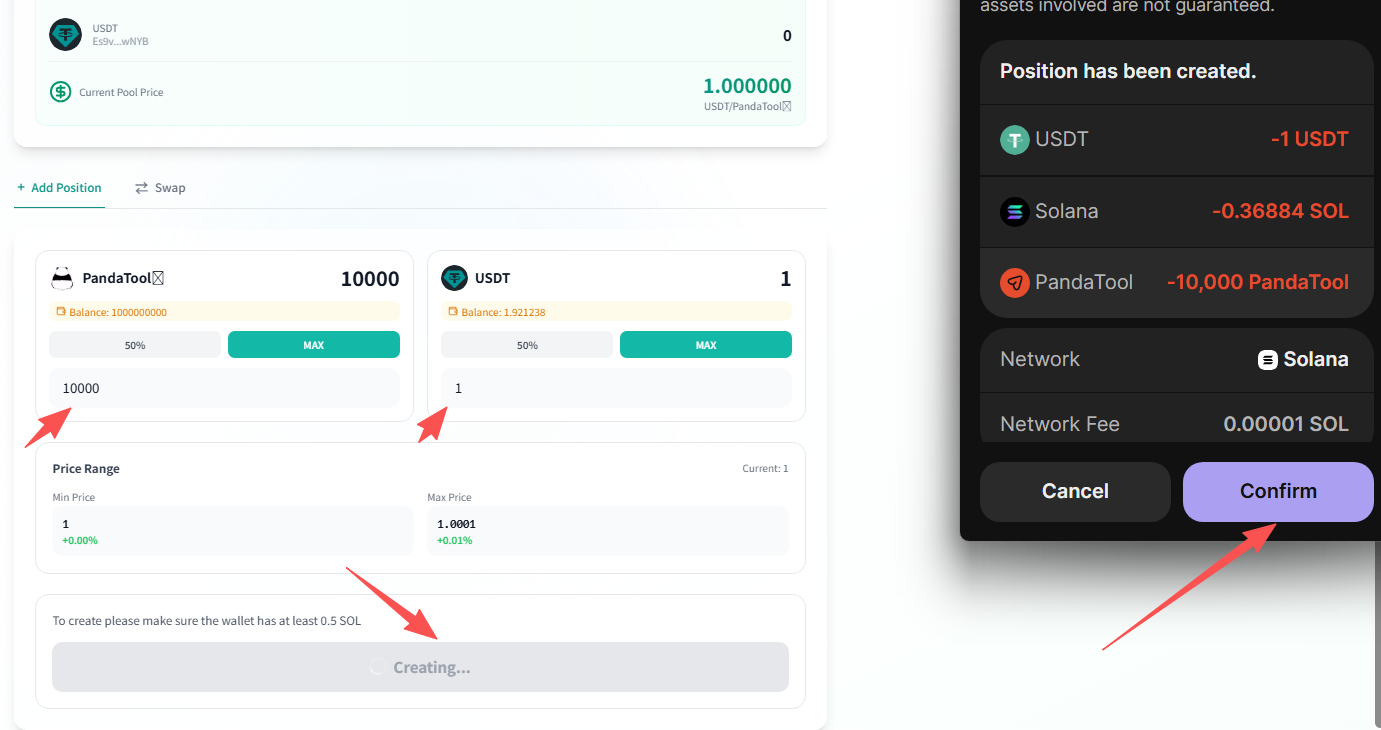Click the USDT icon in the wallet popup
Screen dimensions: 1381x730
[1015, 139]
